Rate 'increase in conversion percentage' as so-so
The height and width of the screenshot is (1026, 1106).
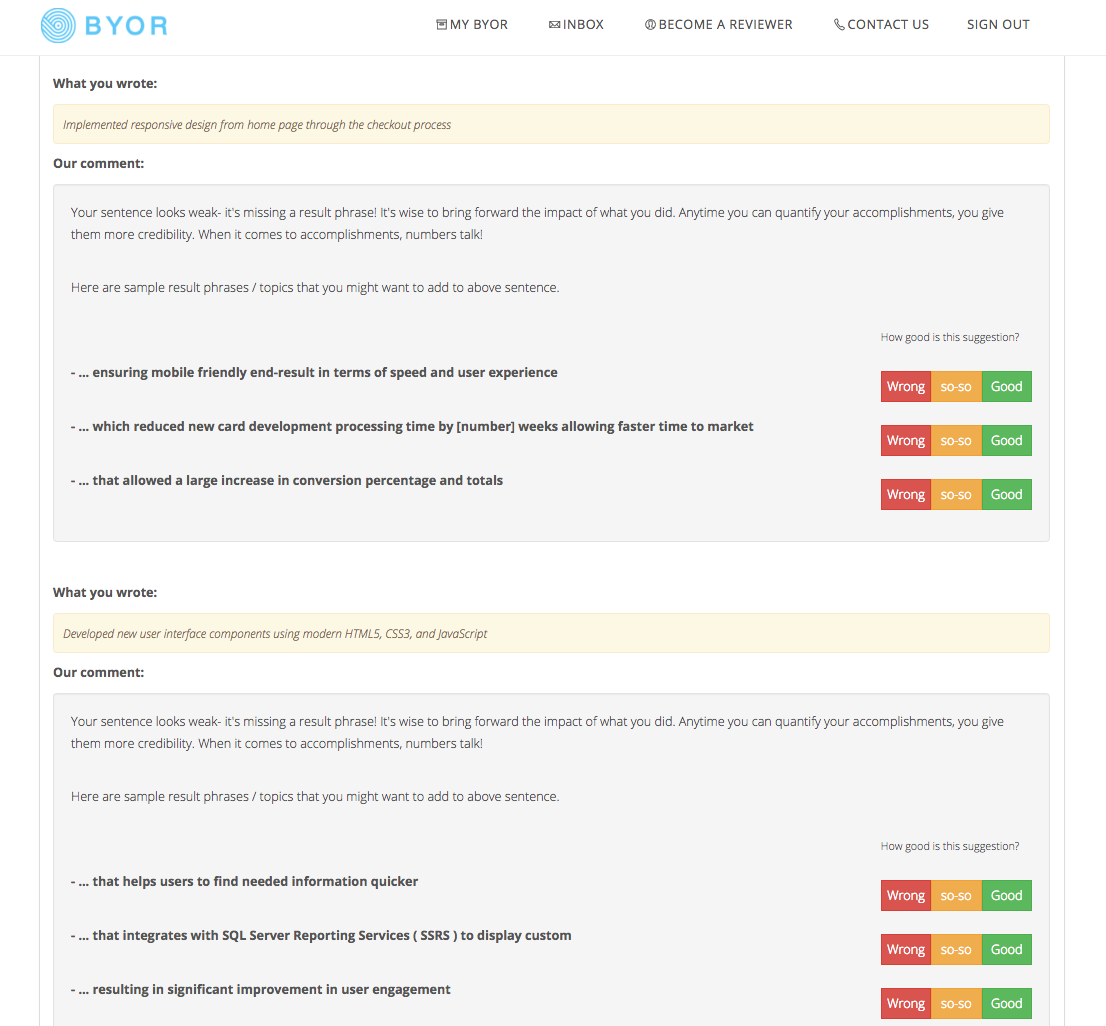coord(956,494)
